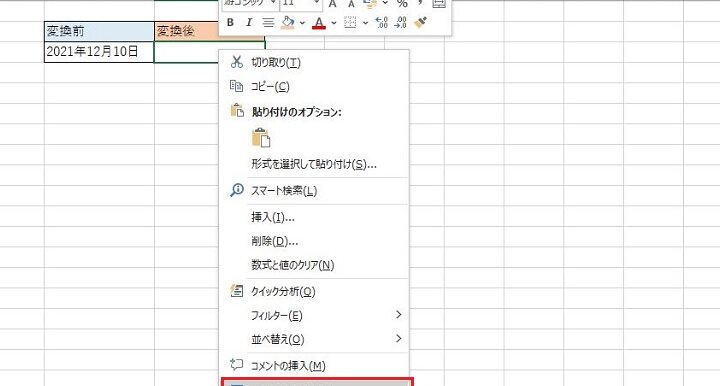Select the format painter brush
Screen dimensions: 720x386
pos(420,22)
